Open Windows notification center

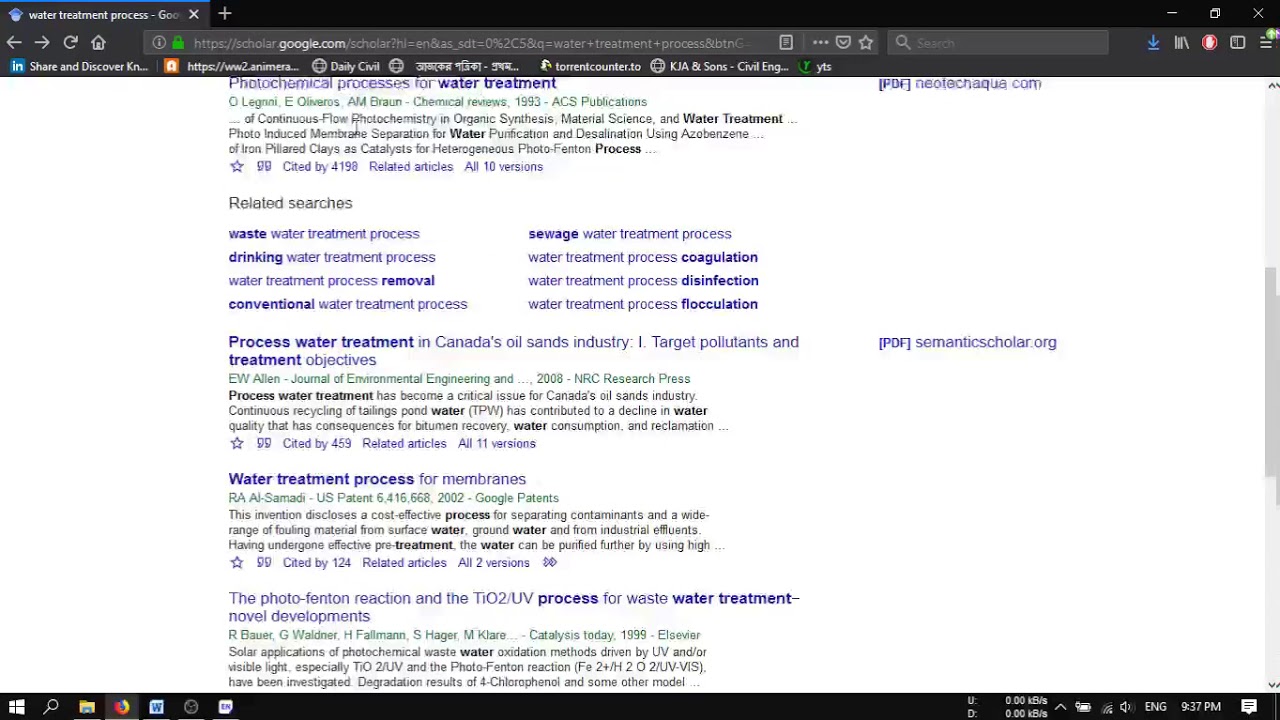(x=1249, y=707)
